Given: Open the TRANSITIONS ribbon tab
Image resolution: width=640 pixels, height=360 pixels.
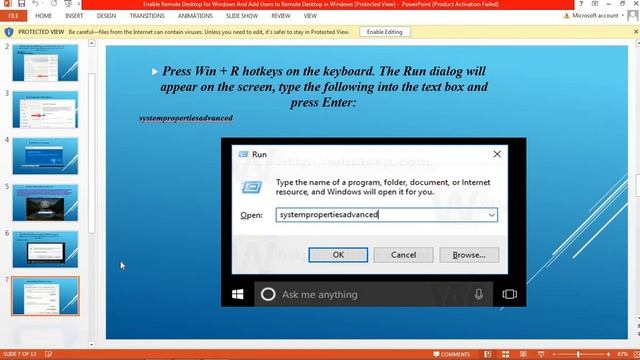Looking at the screenshot, I should (147, 16).
